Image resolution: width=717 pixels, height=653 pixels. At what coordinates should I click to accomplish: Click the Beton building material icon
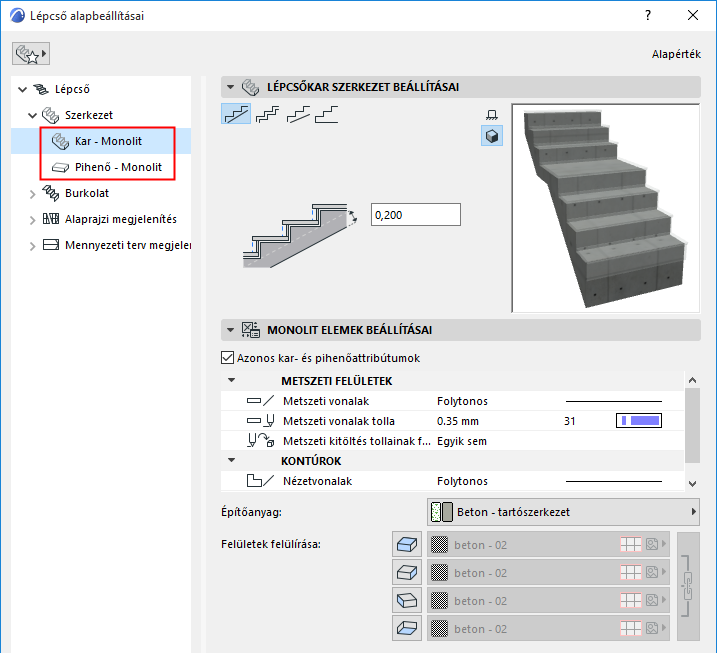[x=442, y=512]
